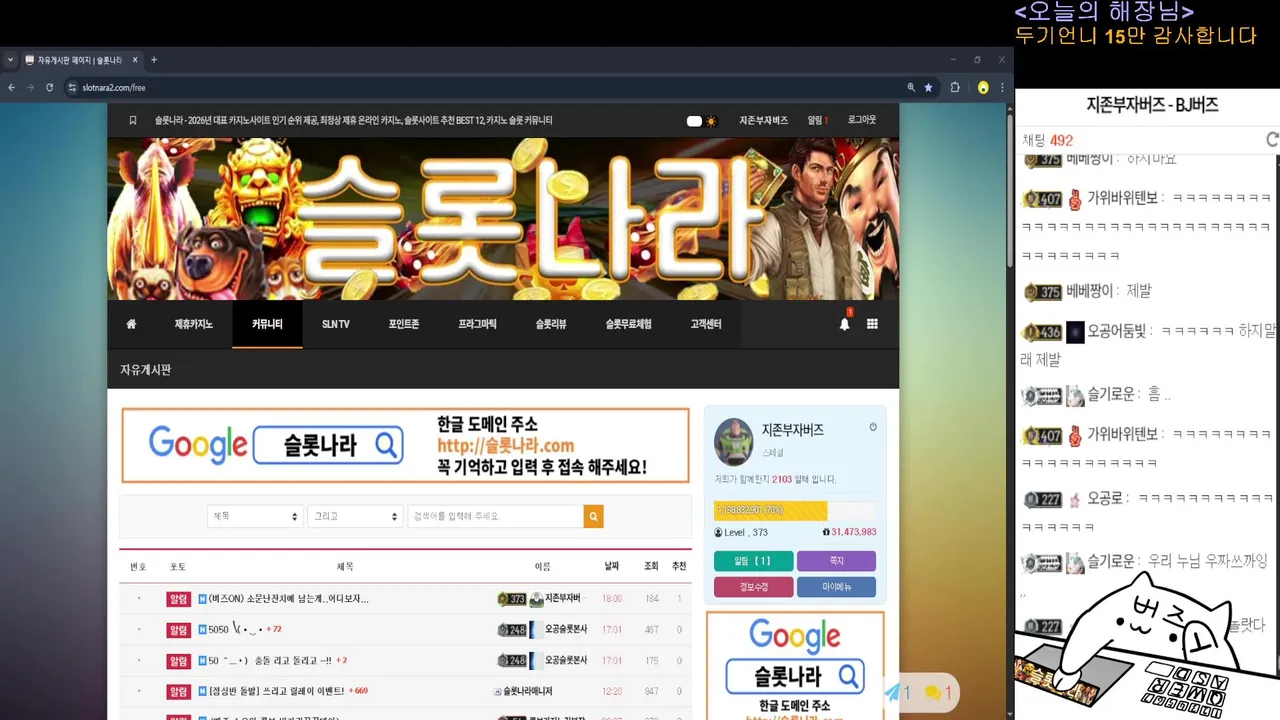Click author 지존부자버 in the first post row
Viewport: 1280px width, 720px height.
point(562,599)
